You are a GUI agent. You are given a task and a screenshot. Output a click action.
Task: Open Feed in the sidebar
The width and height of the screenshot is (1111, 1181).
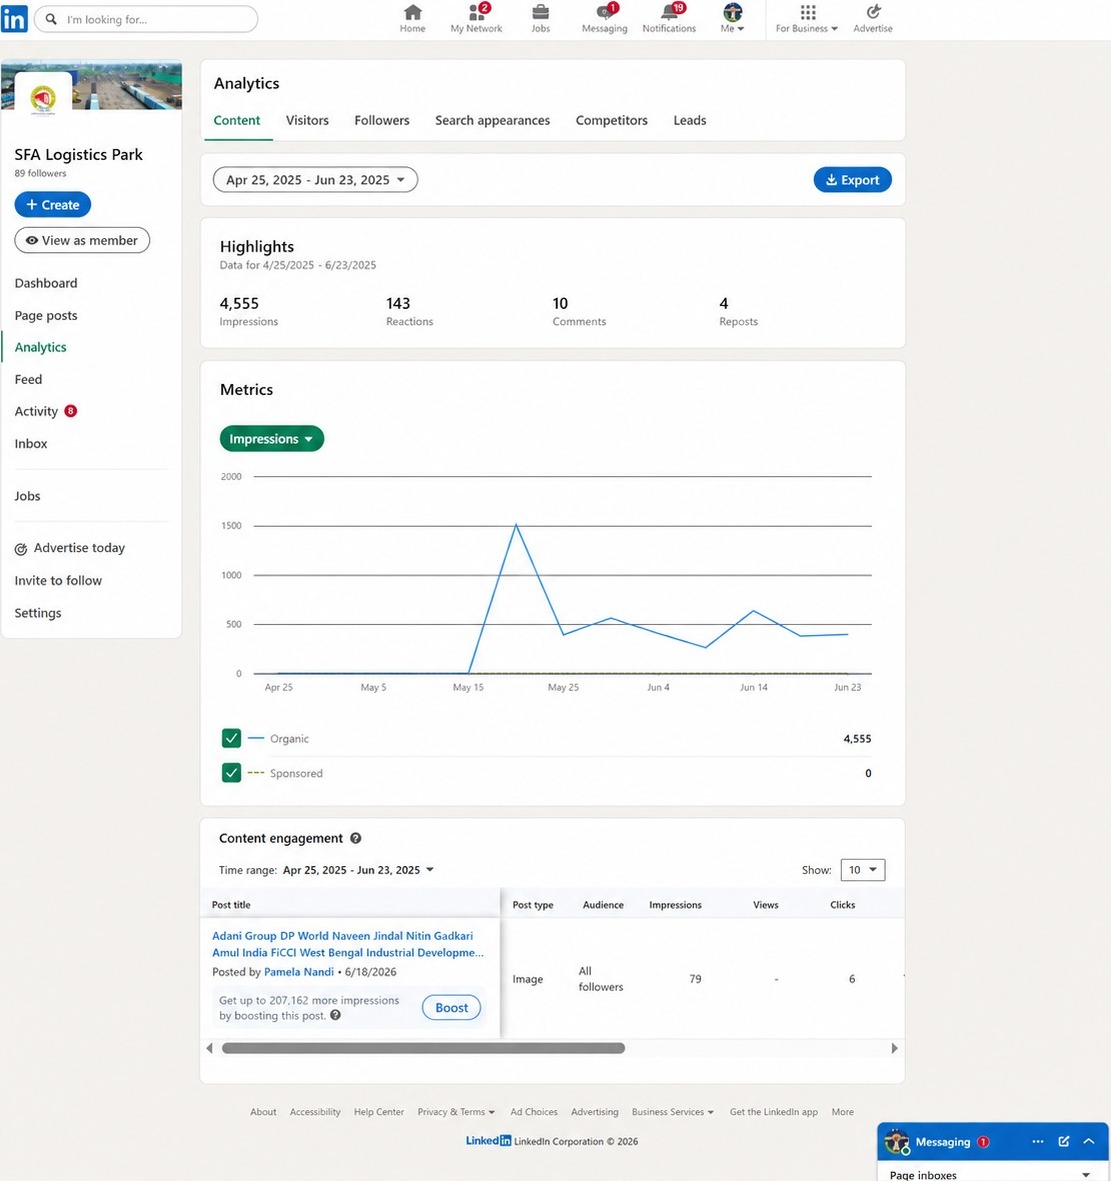[x=29, y=380]
